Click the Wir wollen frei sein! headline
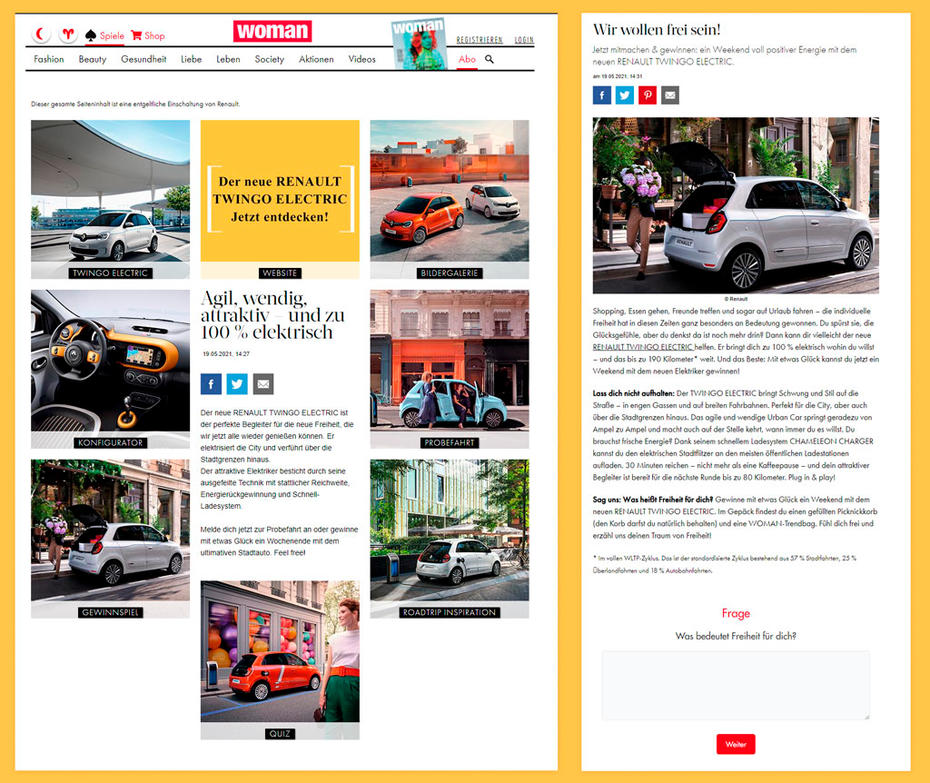The height and width of the screenshot is (783, 930). (x=656, y=30)
